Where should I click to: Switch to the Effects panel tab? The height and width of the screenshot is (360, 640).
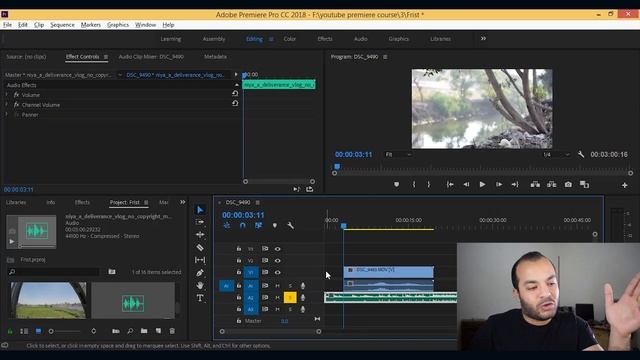click(x=82, y=202)
